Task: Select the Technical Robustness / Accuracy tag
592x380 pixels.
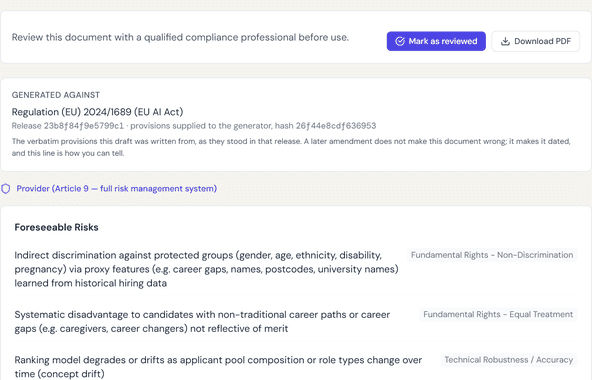Action: coord(509,360)
